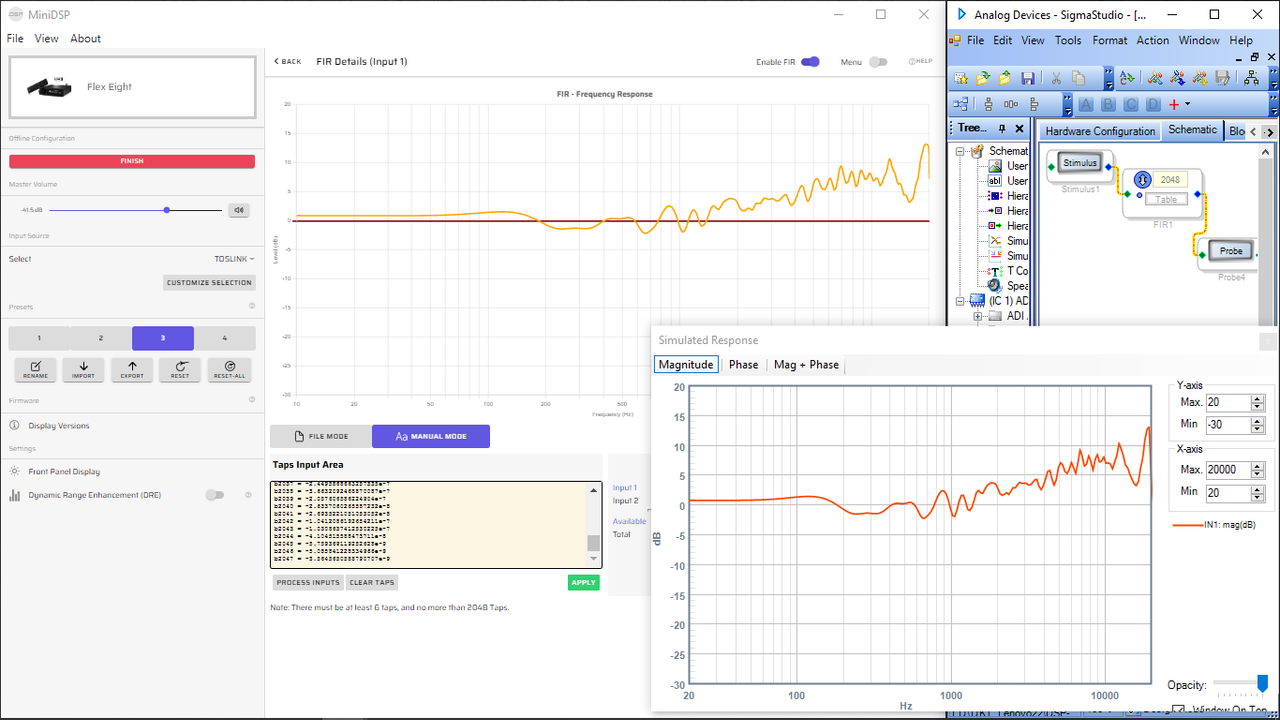The width and height of the screenshot is (1280, 720).
Task: Collapse the Schematic root tree node
Action: (961, 151)
